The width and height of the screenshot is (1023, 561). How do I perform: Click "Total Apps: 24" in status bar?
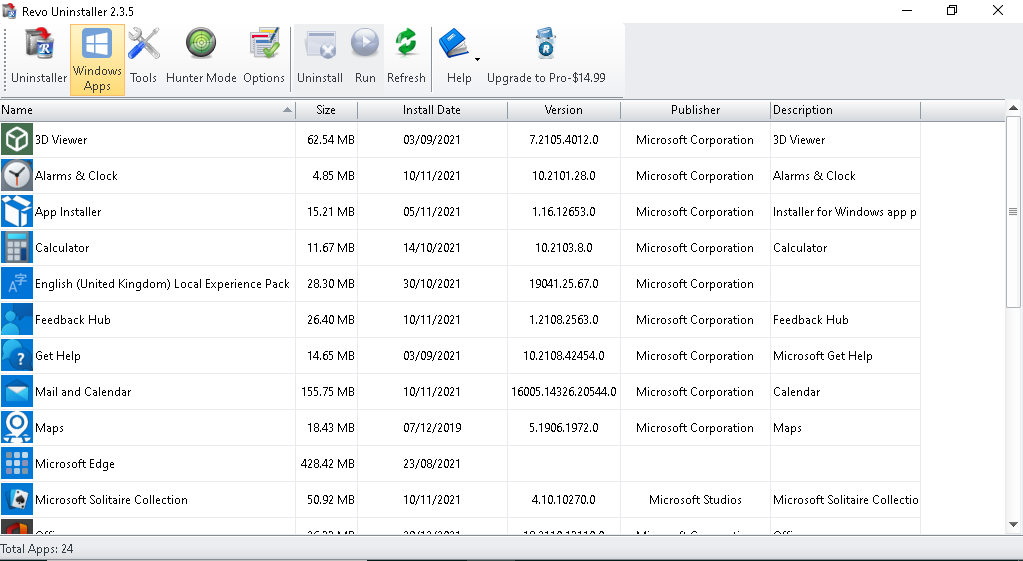coord(37,549)
